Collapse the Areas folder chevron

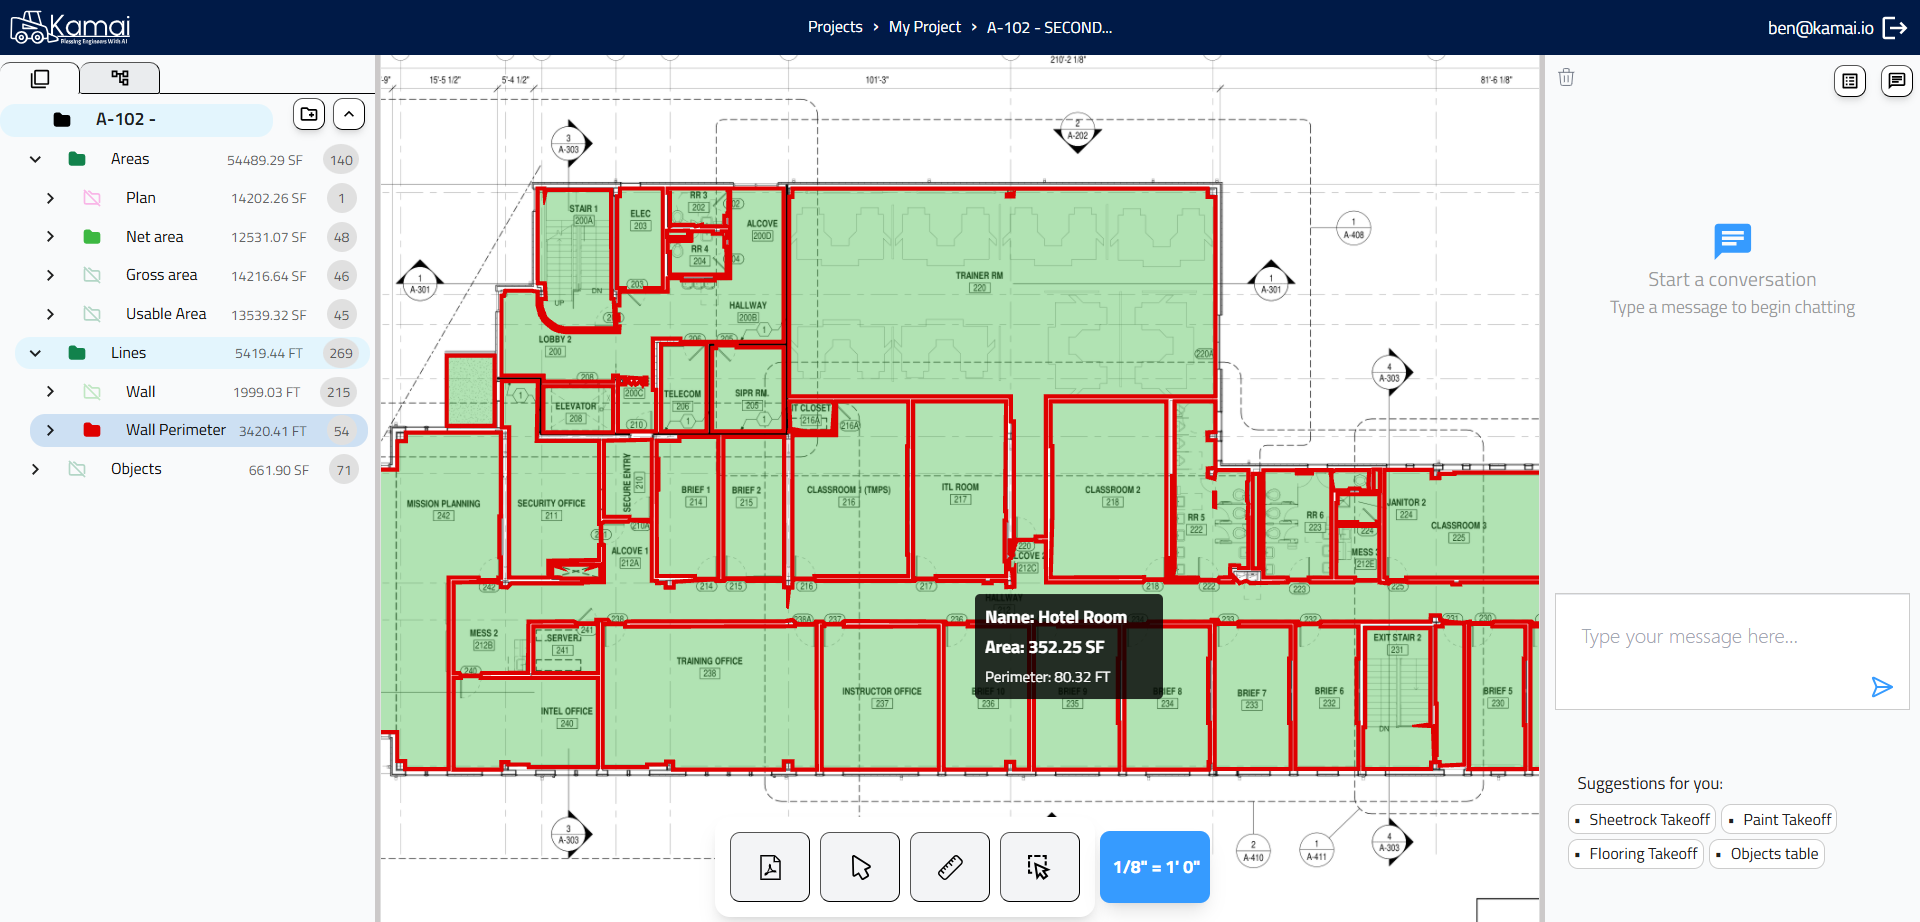point(35,159)
